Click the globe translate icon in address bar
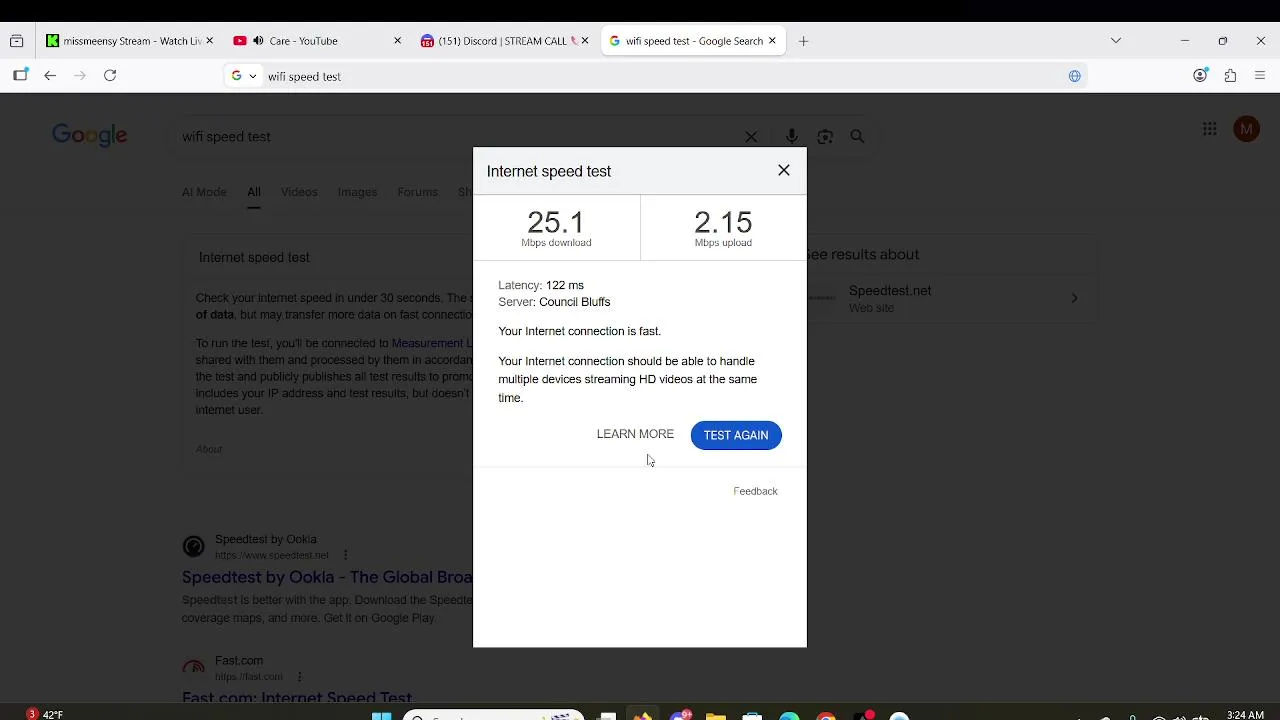Viewport: 1280px width, 720px height. (x=1075, y=76)
